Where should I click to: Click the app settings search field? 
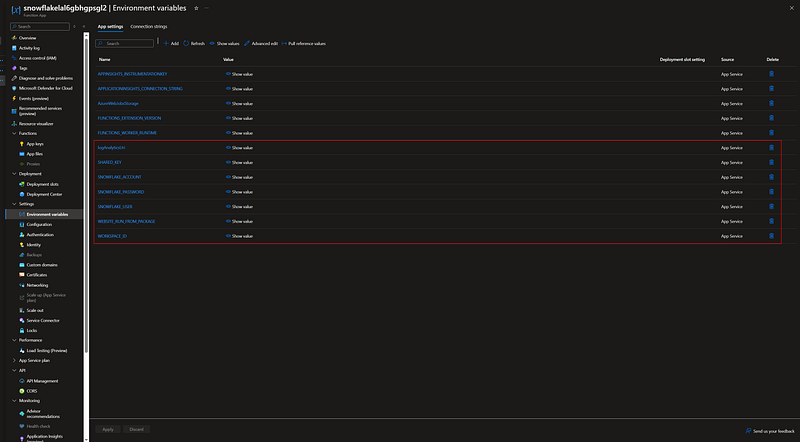pos(124,43)
